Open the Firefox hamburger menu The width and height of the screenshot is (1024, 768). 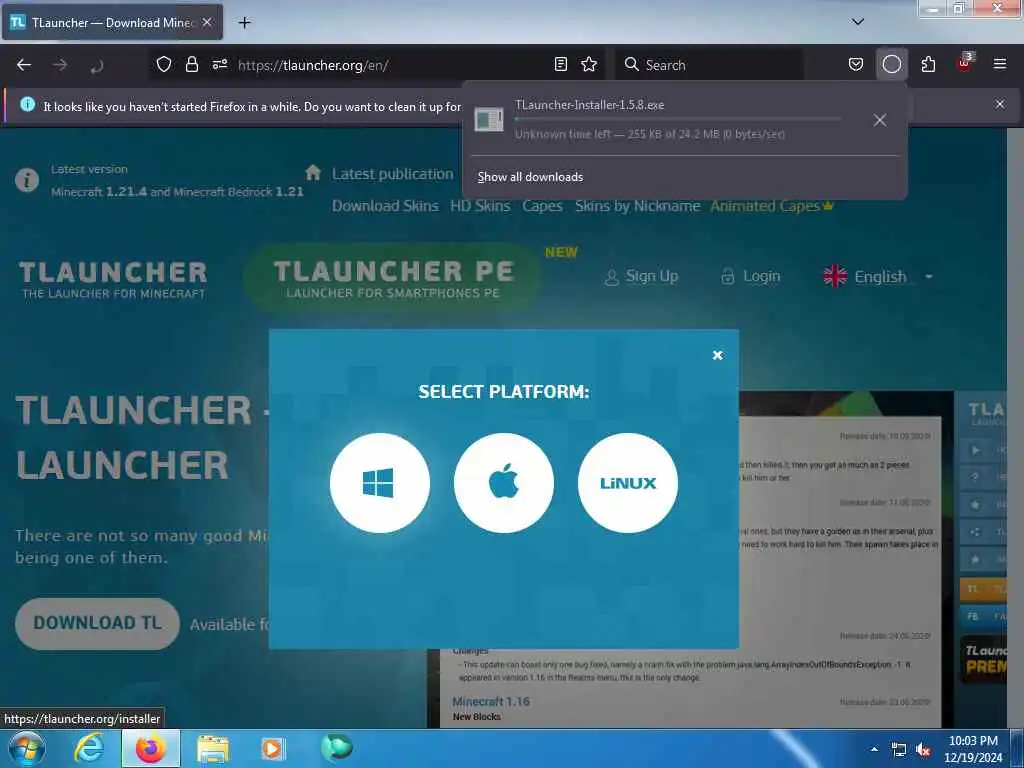pyautogui.click(x=1000, y=64)
